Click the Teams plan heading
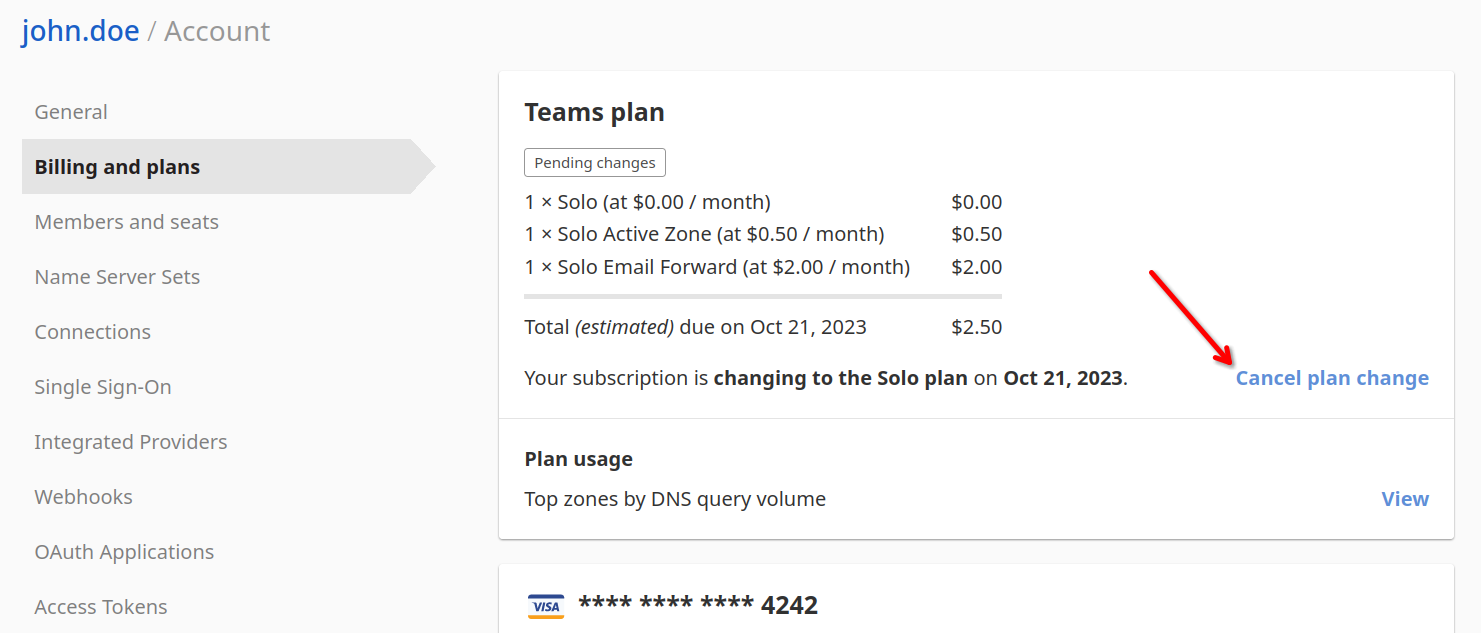1481x633 pixels. [x=594, y=111]
